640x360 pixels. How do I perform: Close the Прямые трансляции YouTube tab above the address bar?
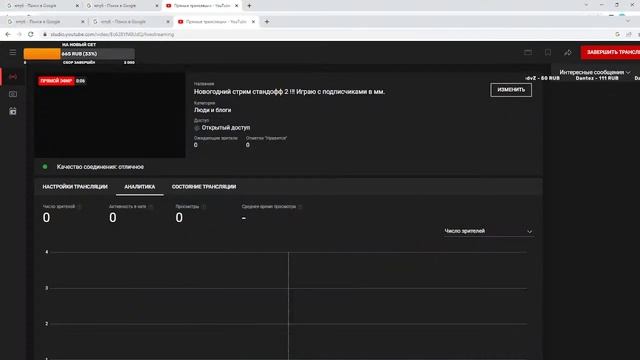coord(253,22)
